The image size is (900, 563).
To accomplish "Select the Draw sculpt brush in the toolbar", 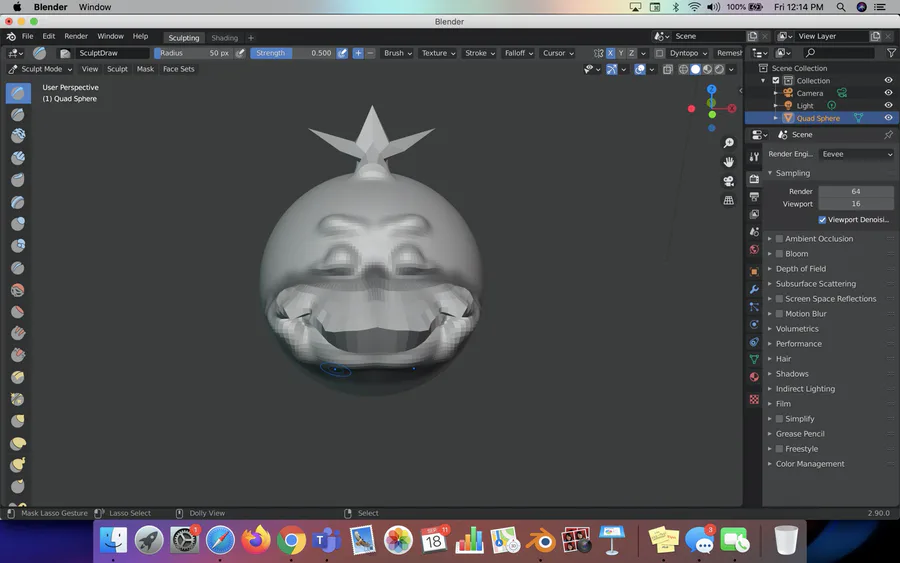I will tap(18, 93).
